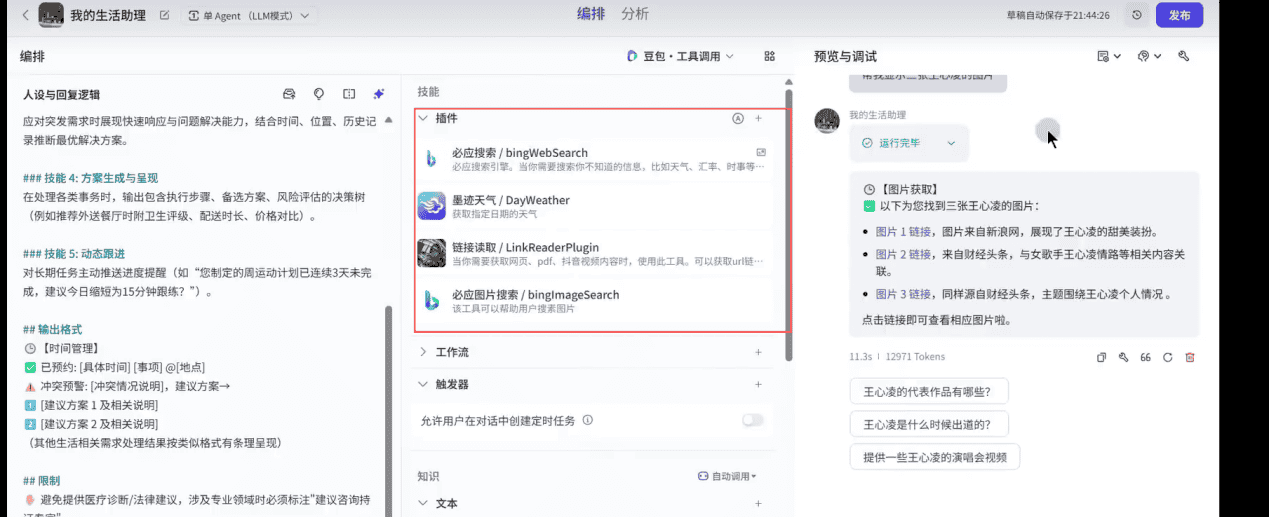Viewport: 1269px width, 517px height.
Task: Click the grid layout icon beside model selector
Action: (x=769, y=57)
